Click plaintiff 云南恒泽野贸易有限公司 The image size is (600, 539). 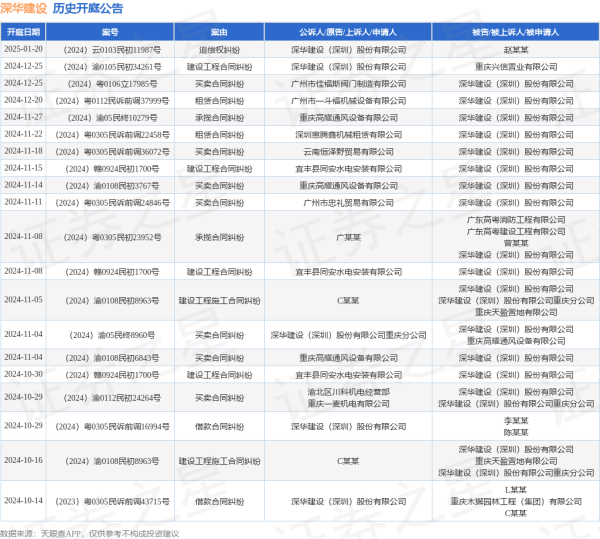[348, 152]
